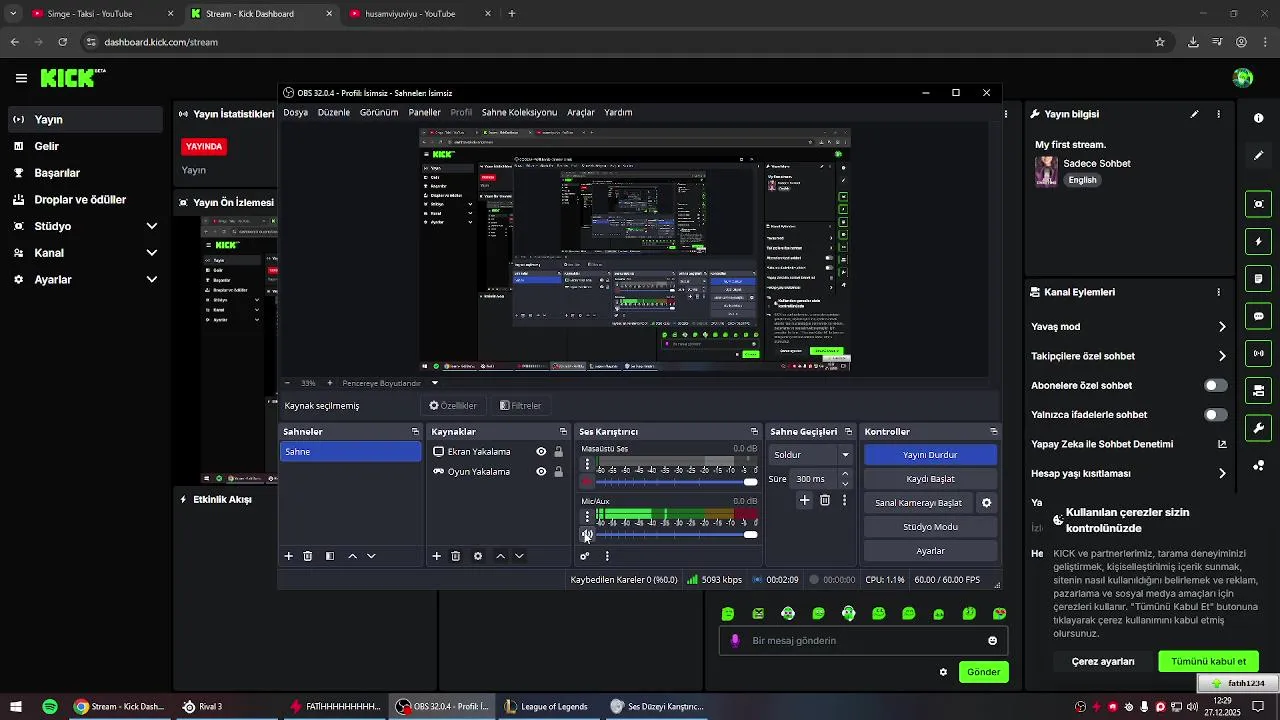
Task: Click Yayını Durdur to stop streaming
Action: 930,455
